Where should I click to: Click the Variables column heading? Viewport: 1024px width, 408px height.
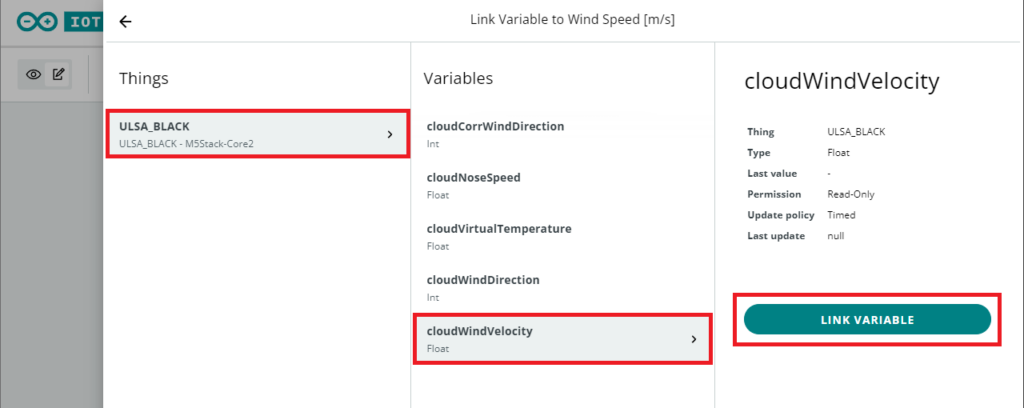(458, 78)
